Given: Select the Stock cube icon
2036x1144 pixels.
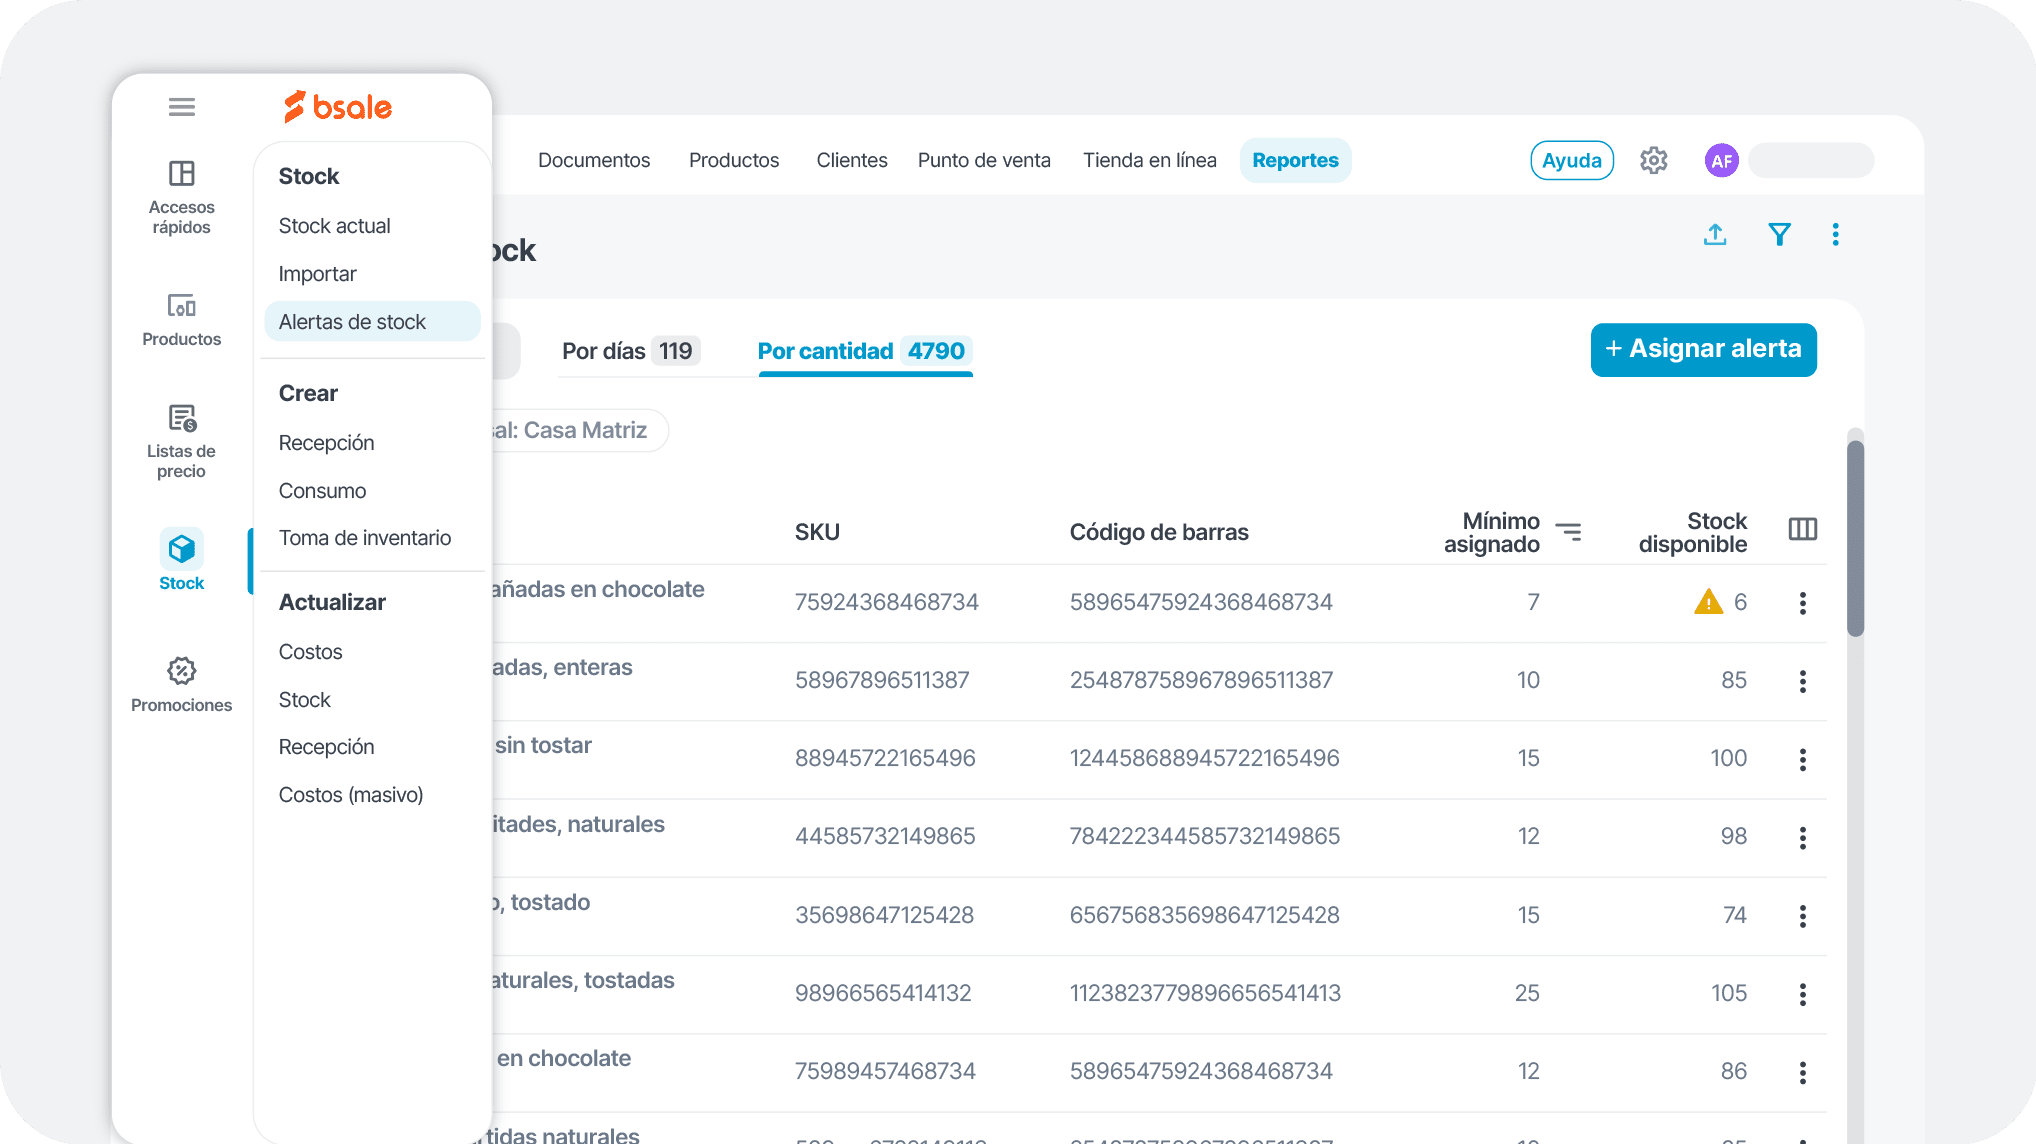Looking at the screenshot, I should tap(181, 549).
